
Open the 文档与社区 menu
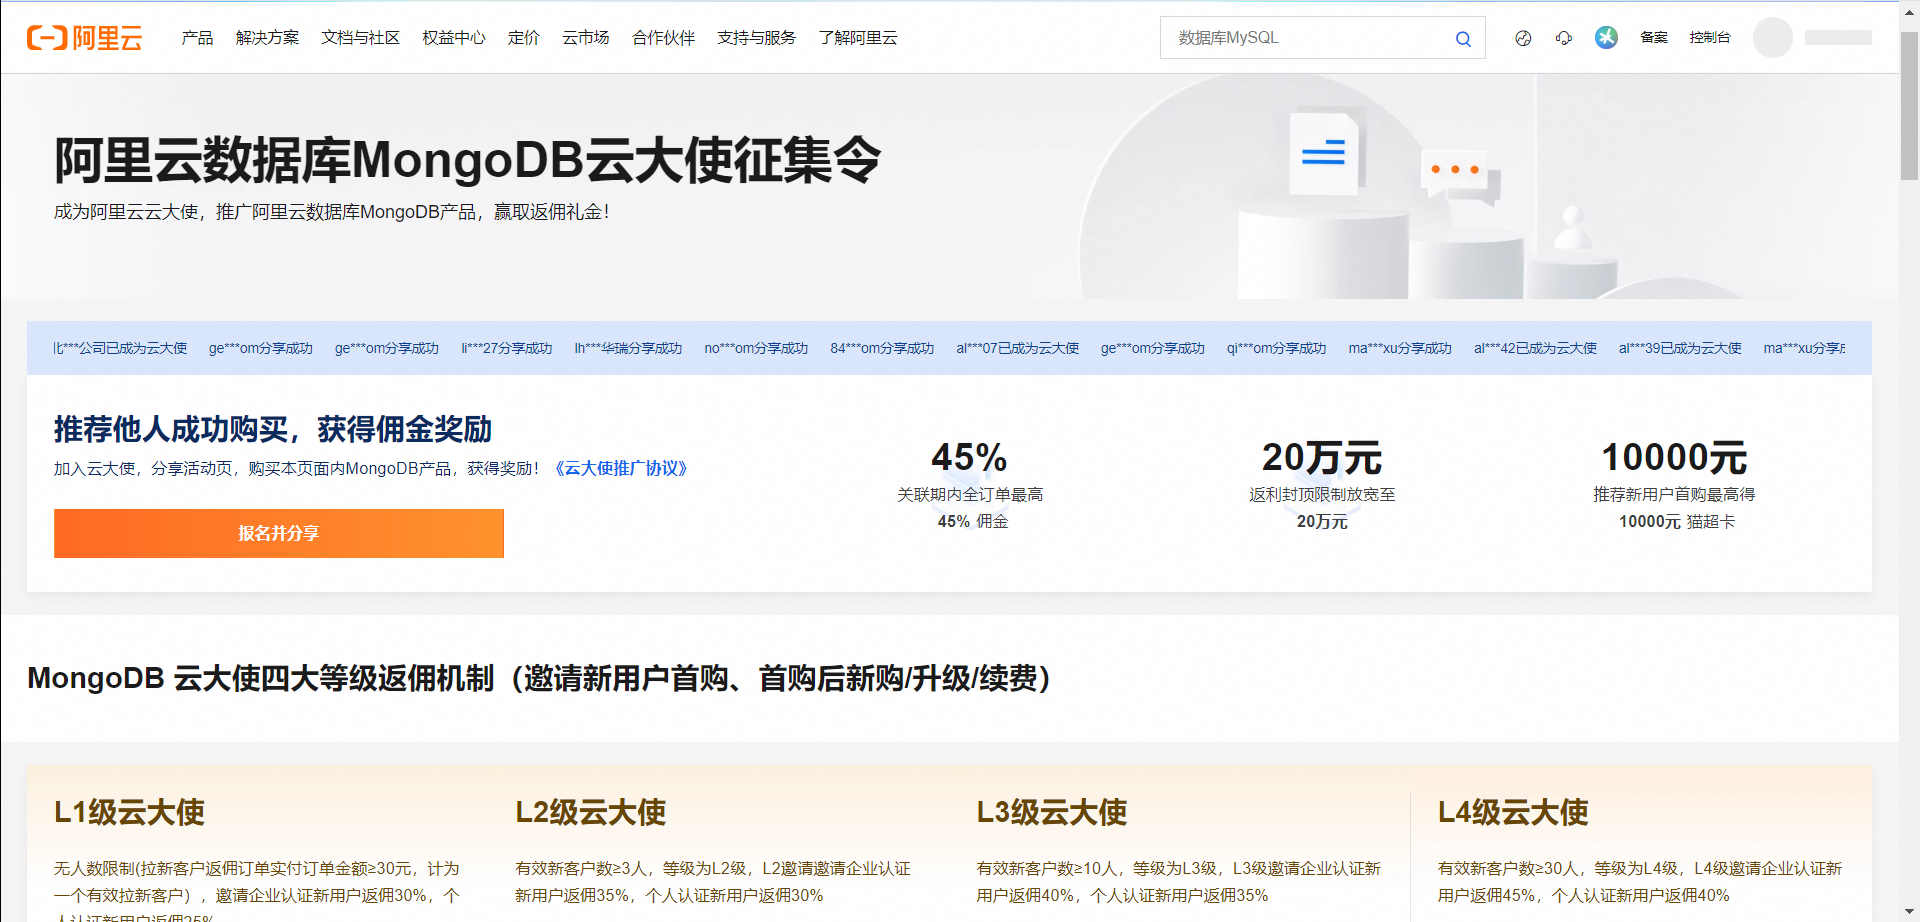click(x=360, y=38)
